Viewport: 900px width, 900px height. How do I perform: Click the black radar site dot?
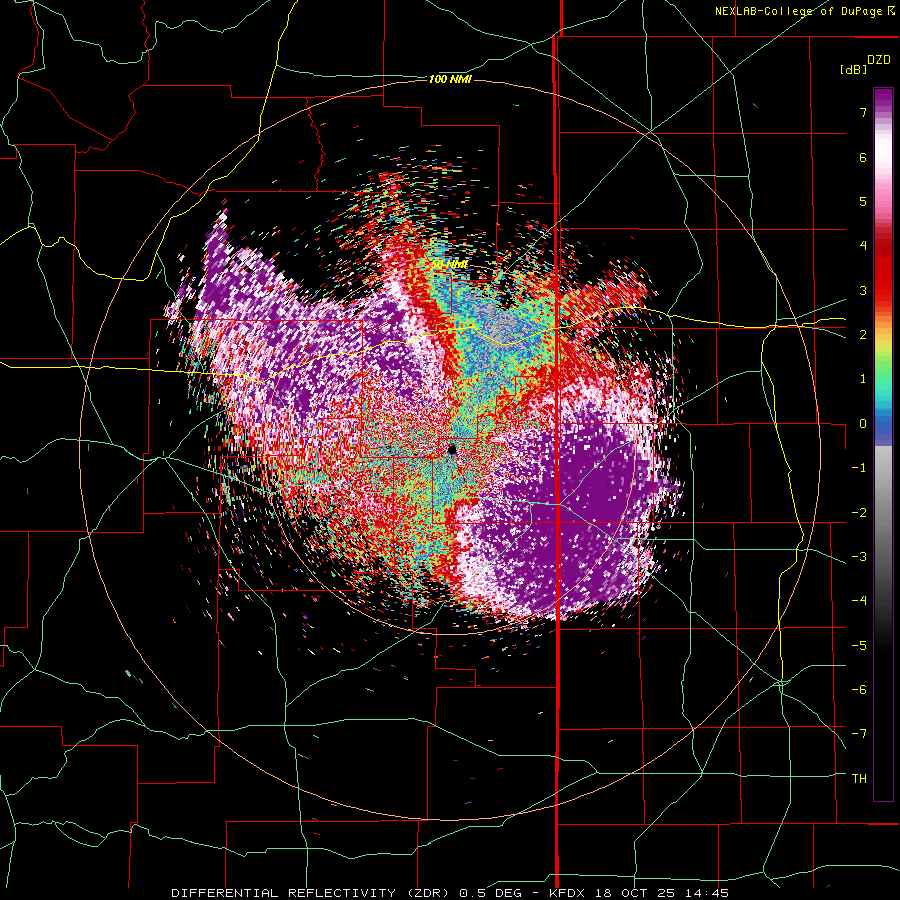(452, 449)
